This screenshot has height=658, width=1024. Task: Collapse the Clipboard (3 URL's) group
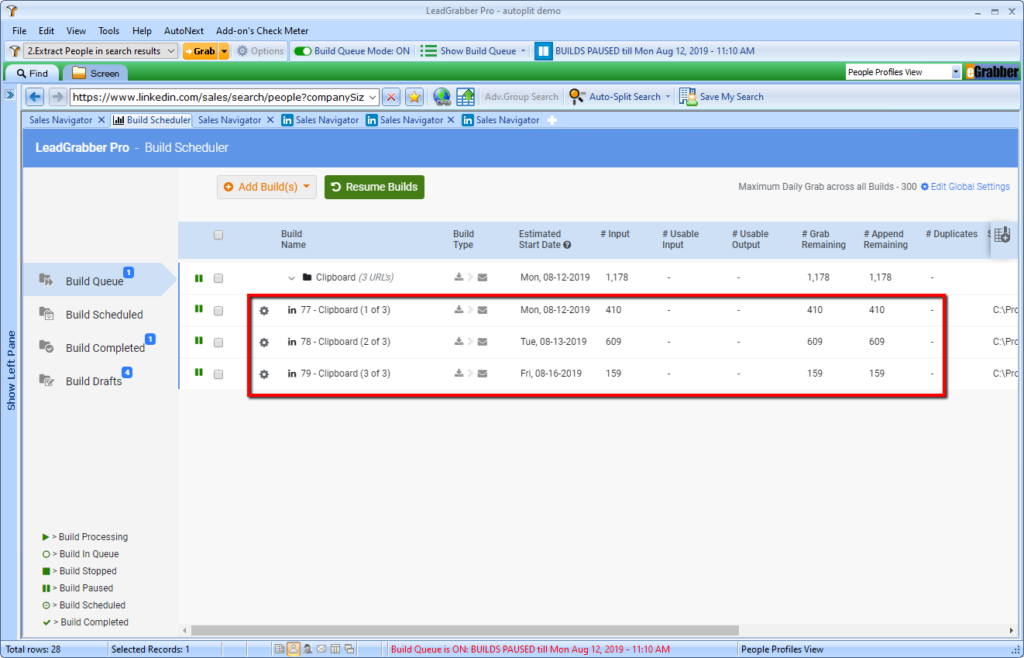(292, 278)
